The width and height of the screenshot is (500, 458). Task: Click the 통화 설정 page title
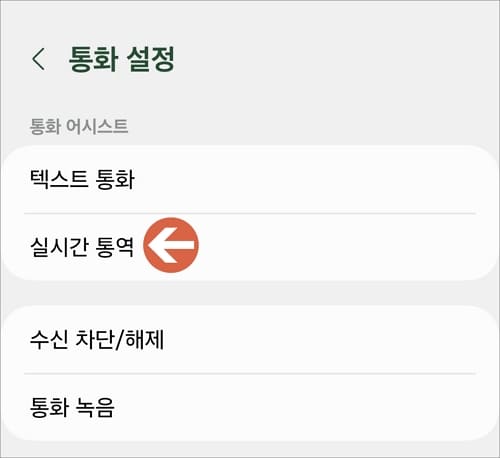coord(122,59)
